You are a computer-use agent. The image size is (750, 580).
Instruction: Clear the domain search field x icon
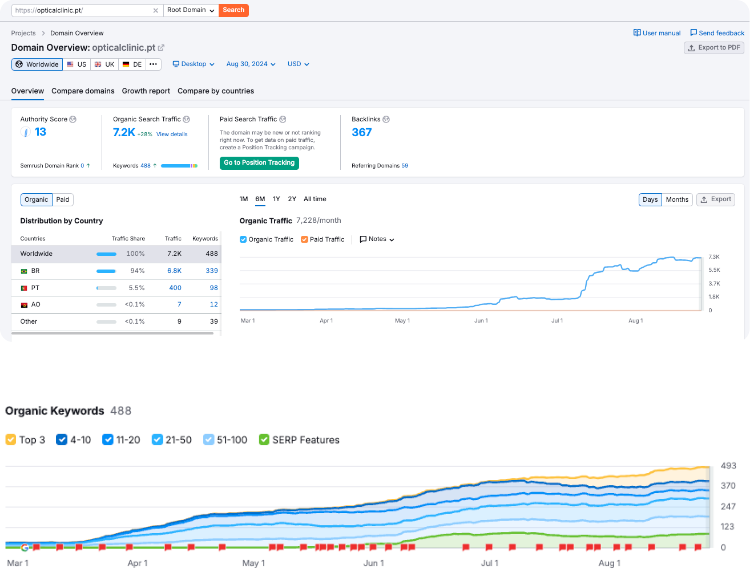coord(155,11)
